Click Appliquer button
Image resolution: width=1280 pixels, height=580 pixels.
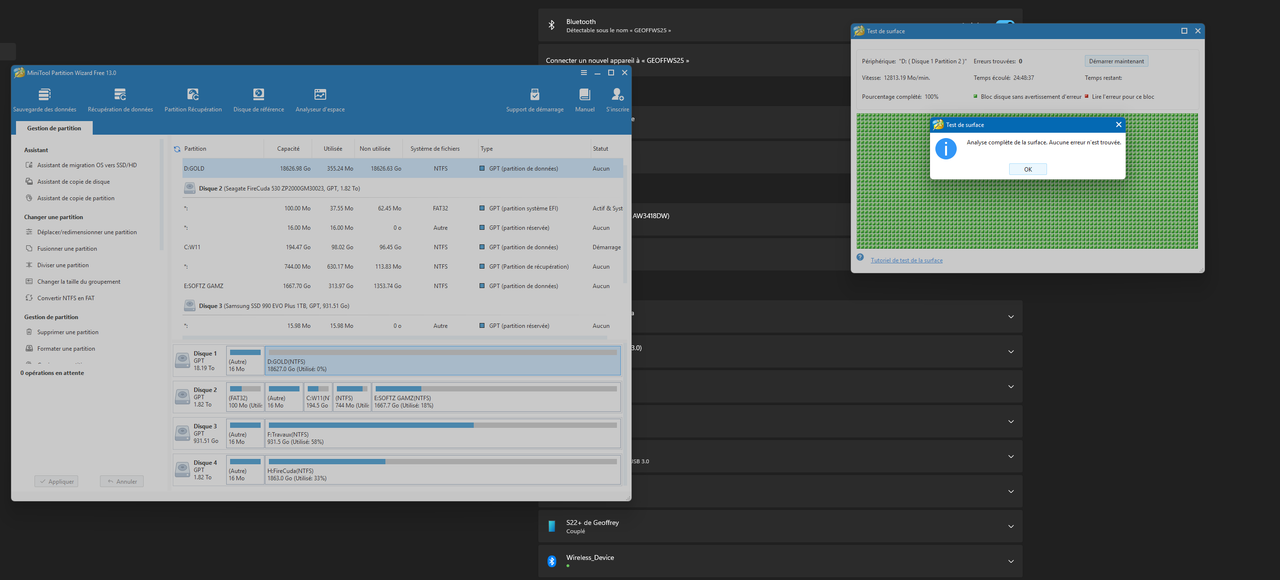[x=56, y=481]
